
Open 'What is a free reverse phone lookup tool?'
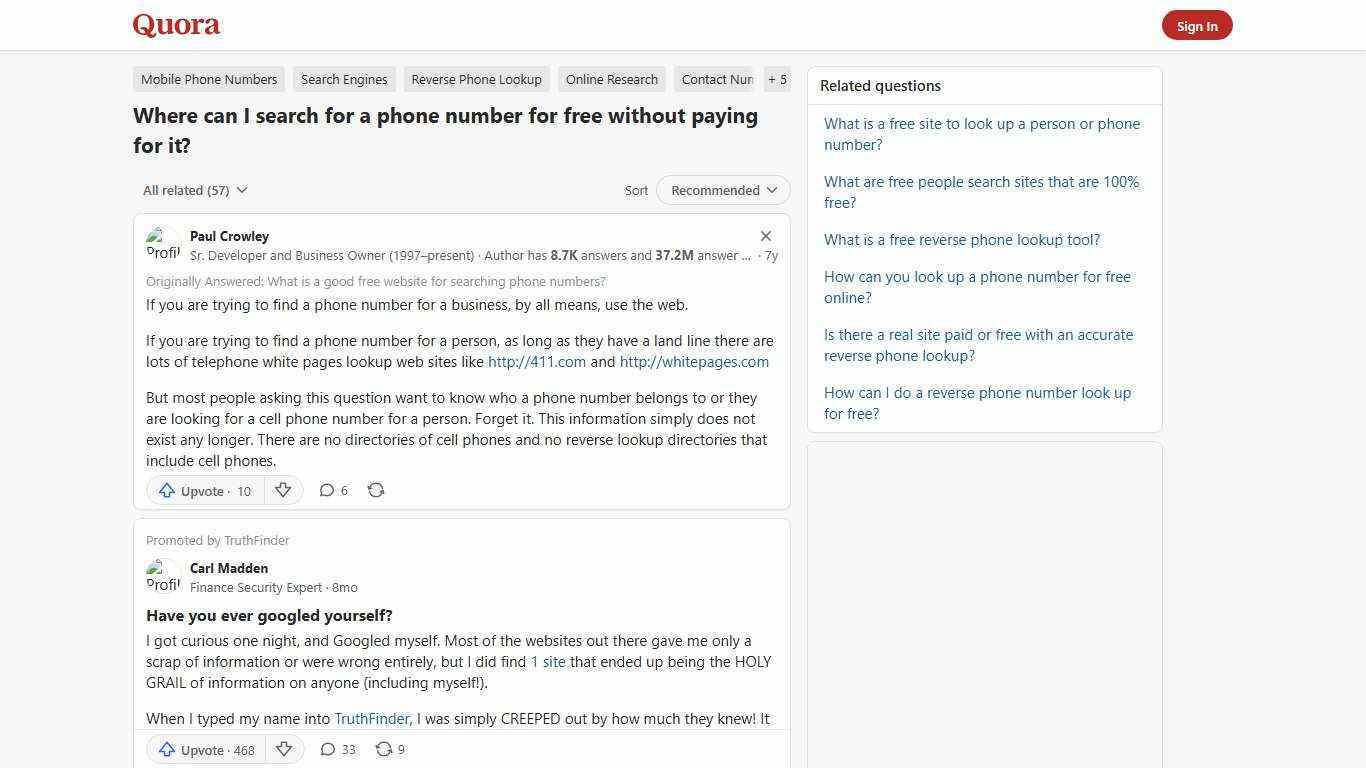[x=961, y=239]
